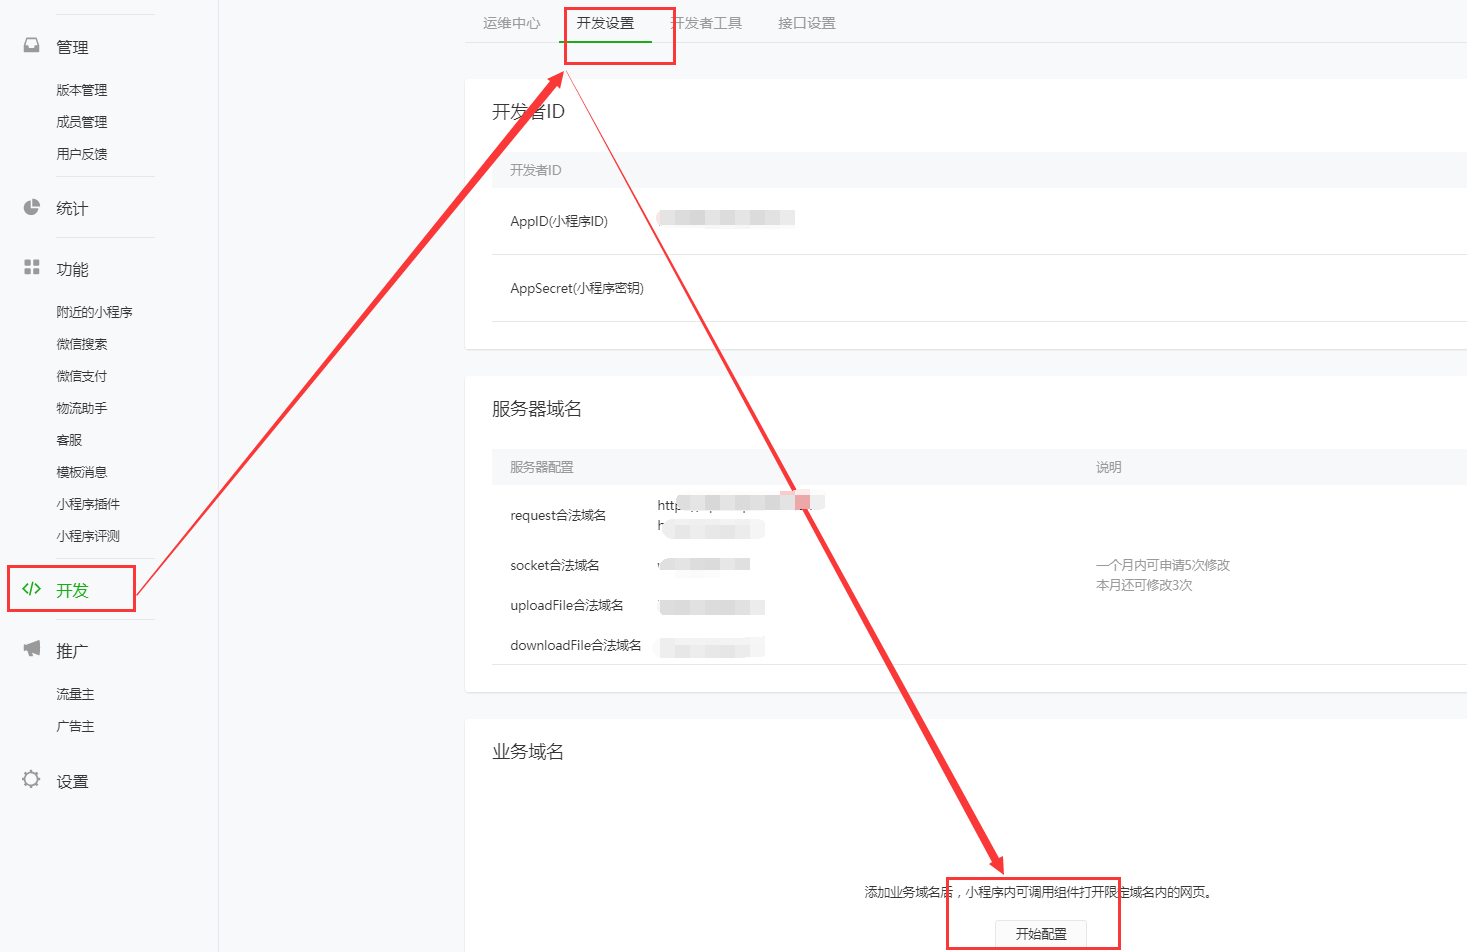Open the 客服 sidebar item

click(70, 440)
